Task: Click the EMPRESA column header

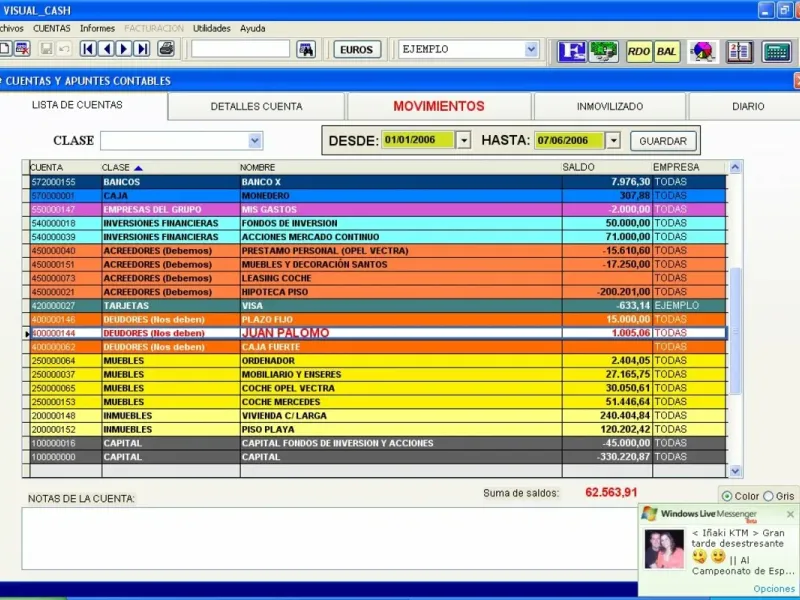Action: tap(688, 167)
